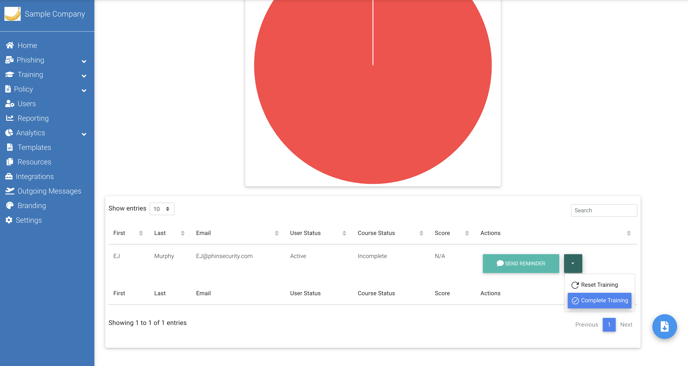This screenshot has height=366, width=688.
Task: Open the Show entries count dropdown
Action: coord(162,209)
